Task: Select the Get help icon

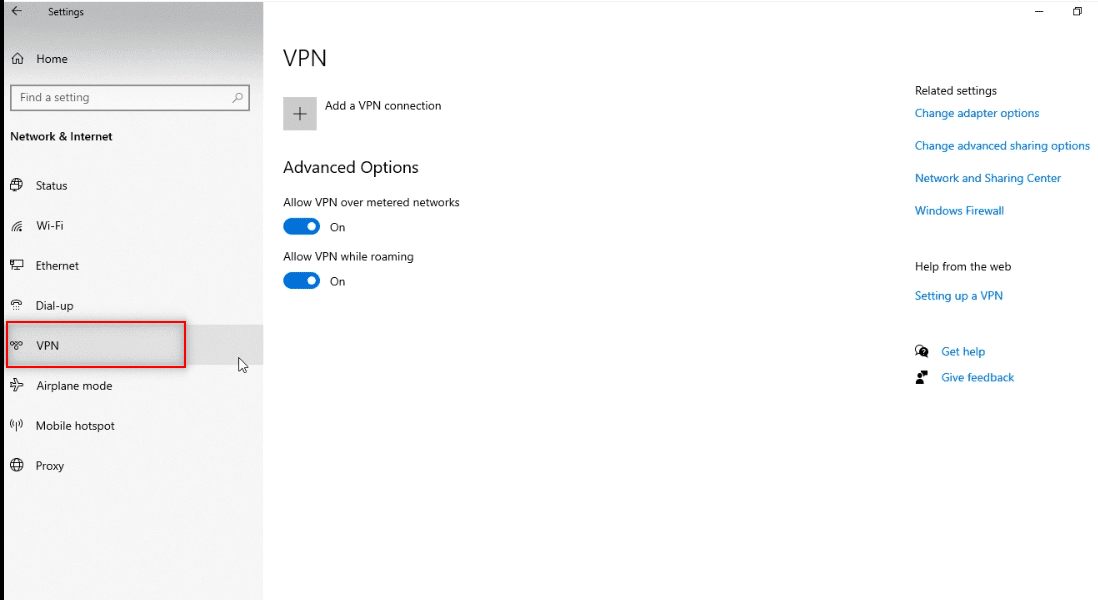Action: (x=921, y=351)
